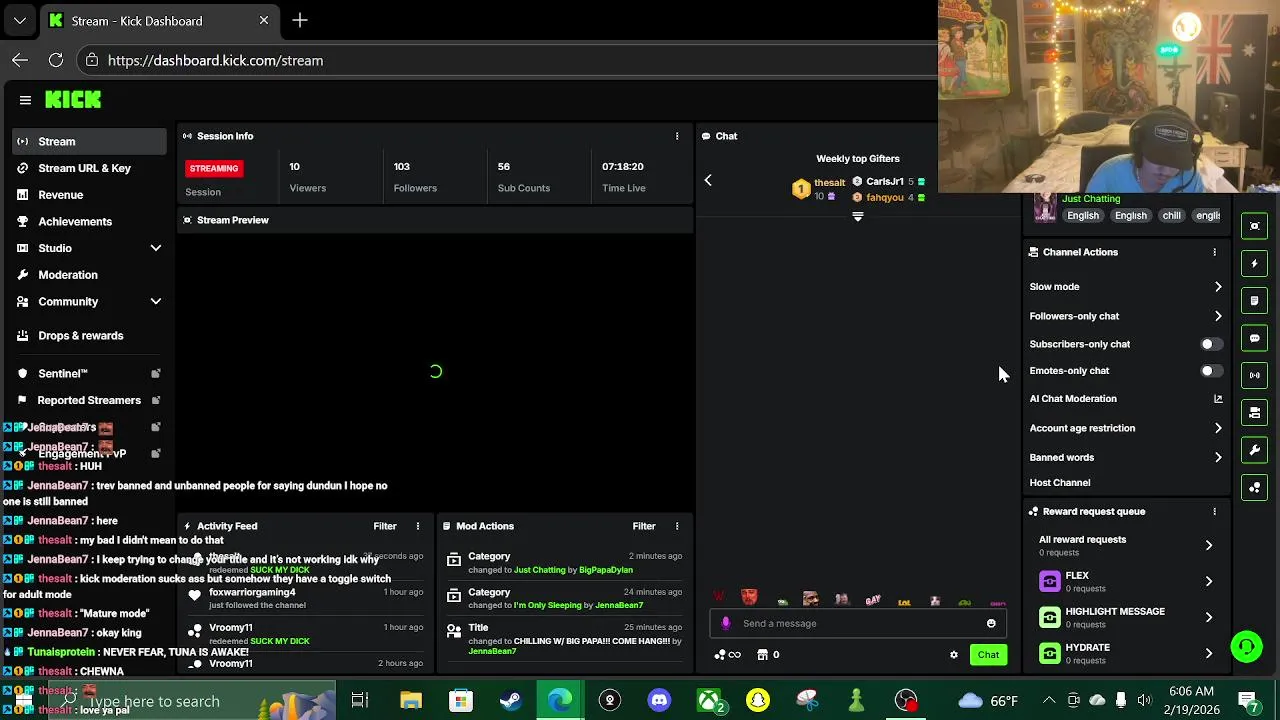This screenshot has height=720, width=1280.
Task: Click Filter in Activity Feed
Action: pyautogui.click(x=385, y=526)
